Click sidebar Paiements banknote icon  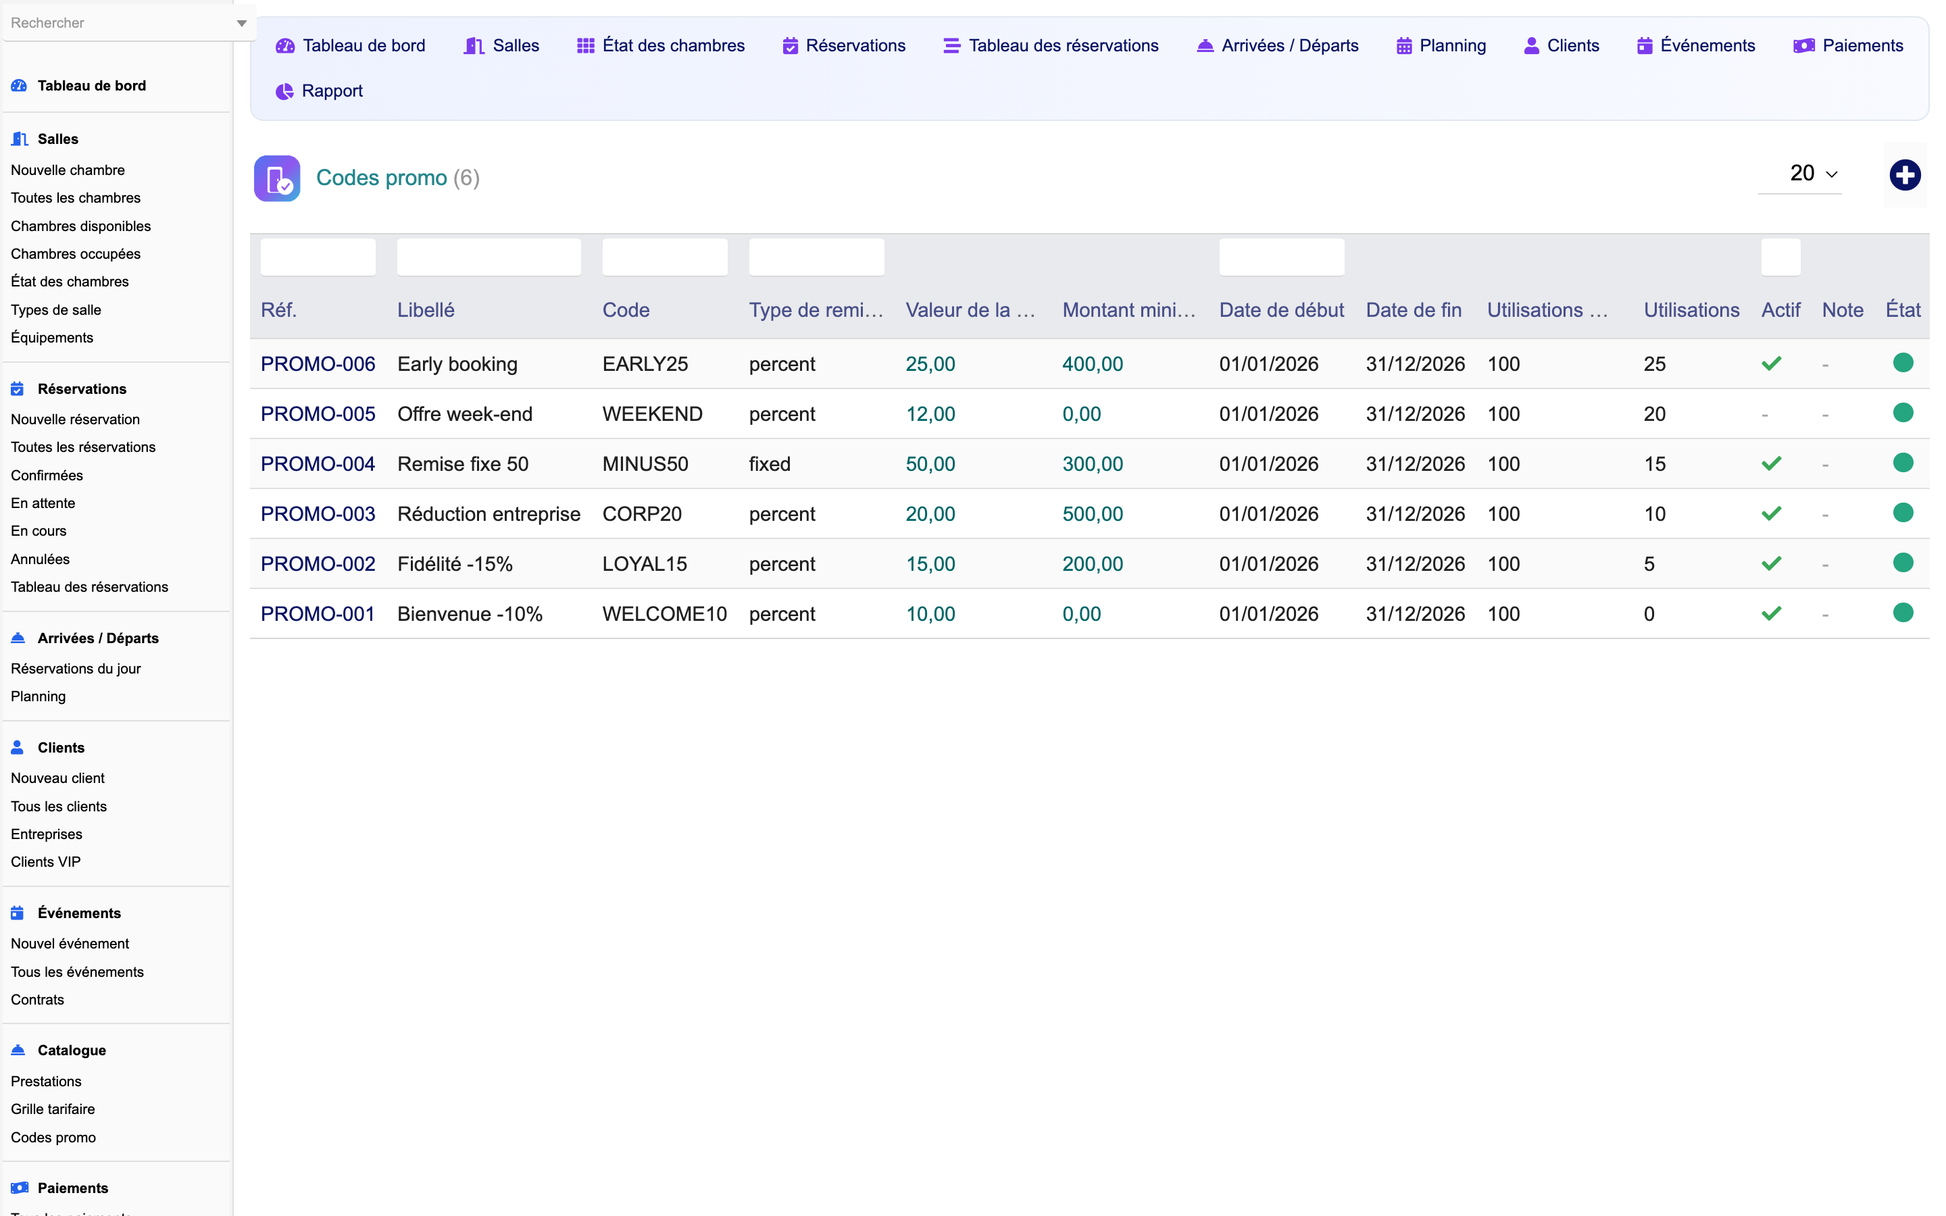coord(19,1188)
